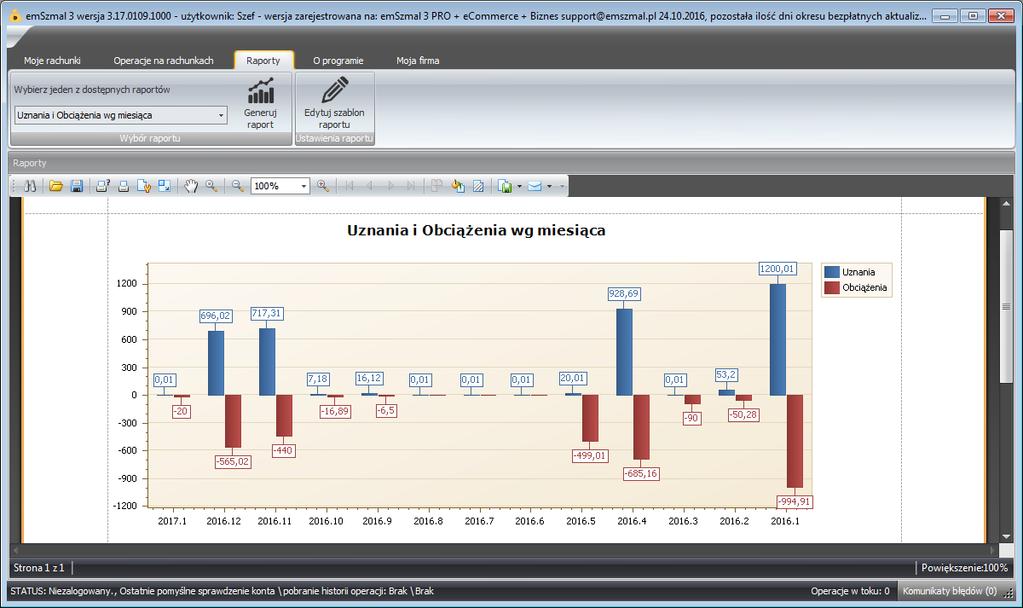Click the -565,02 value label

point(233,461)
